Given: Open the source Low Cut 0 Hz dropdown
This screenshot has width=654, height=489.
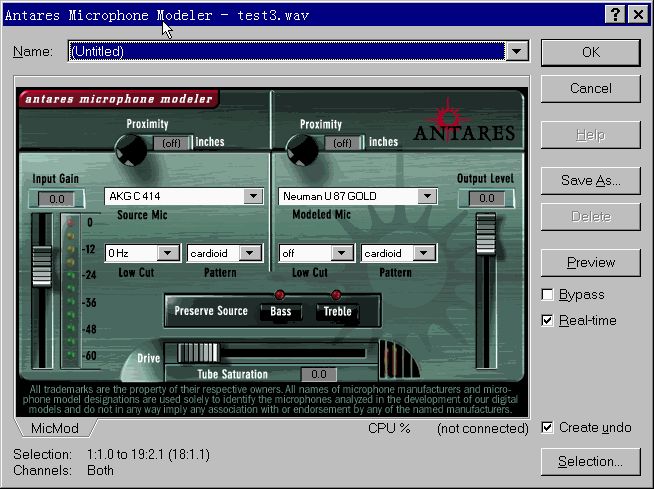Looking at the screenshot, I should click(168, 253).
